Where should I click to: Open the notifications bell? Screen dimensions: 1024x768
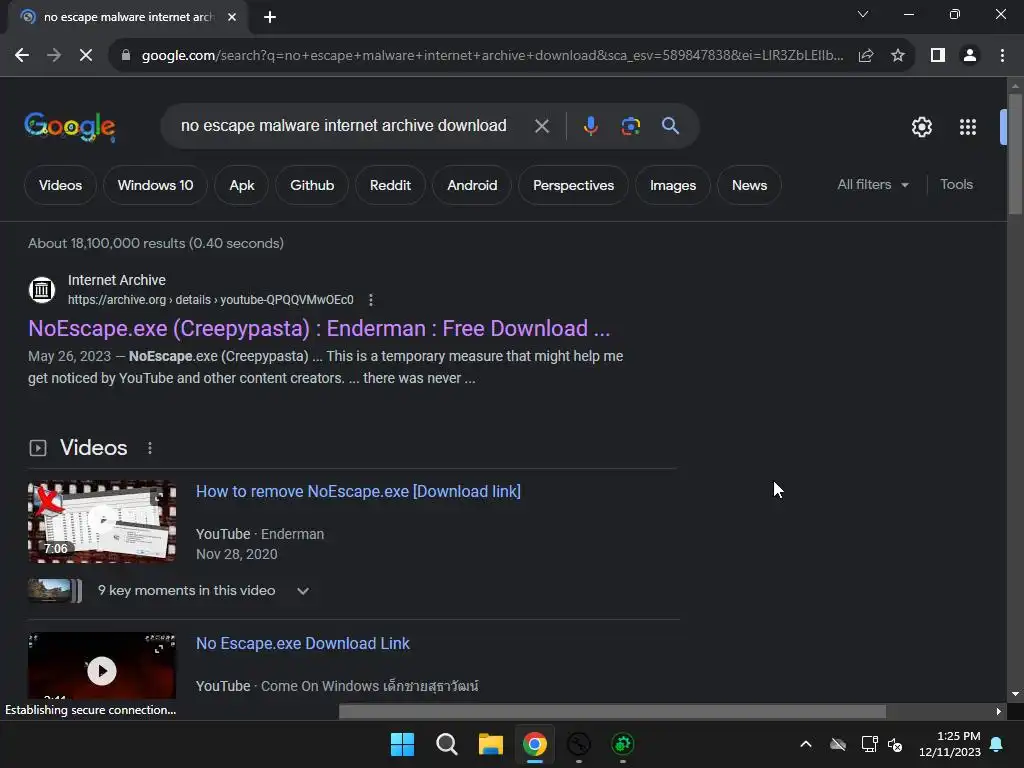(x=997, y=744)
